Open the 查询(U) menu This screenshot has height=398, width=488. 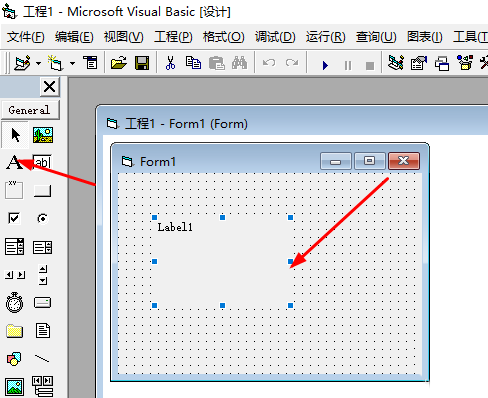(376, 37)
